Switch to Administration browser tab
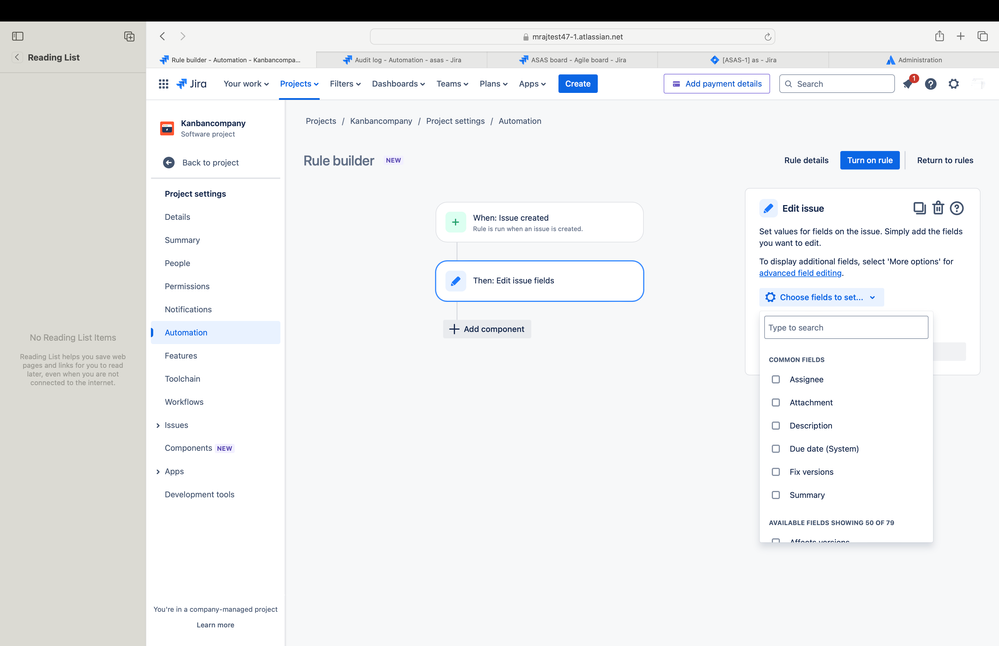The image size is (999, 646). (x=914, y=60)
